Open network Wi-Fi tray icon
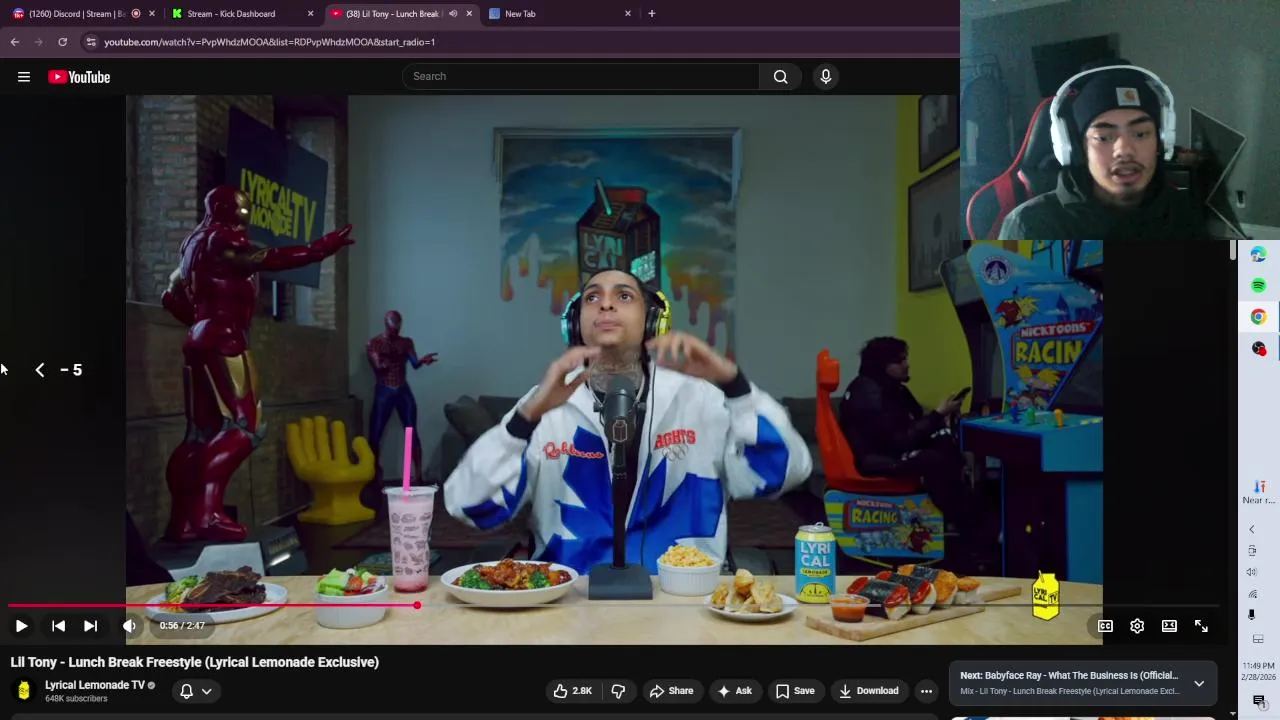Viewport: 1280px width, 720px height. (x=1252, y=594)
